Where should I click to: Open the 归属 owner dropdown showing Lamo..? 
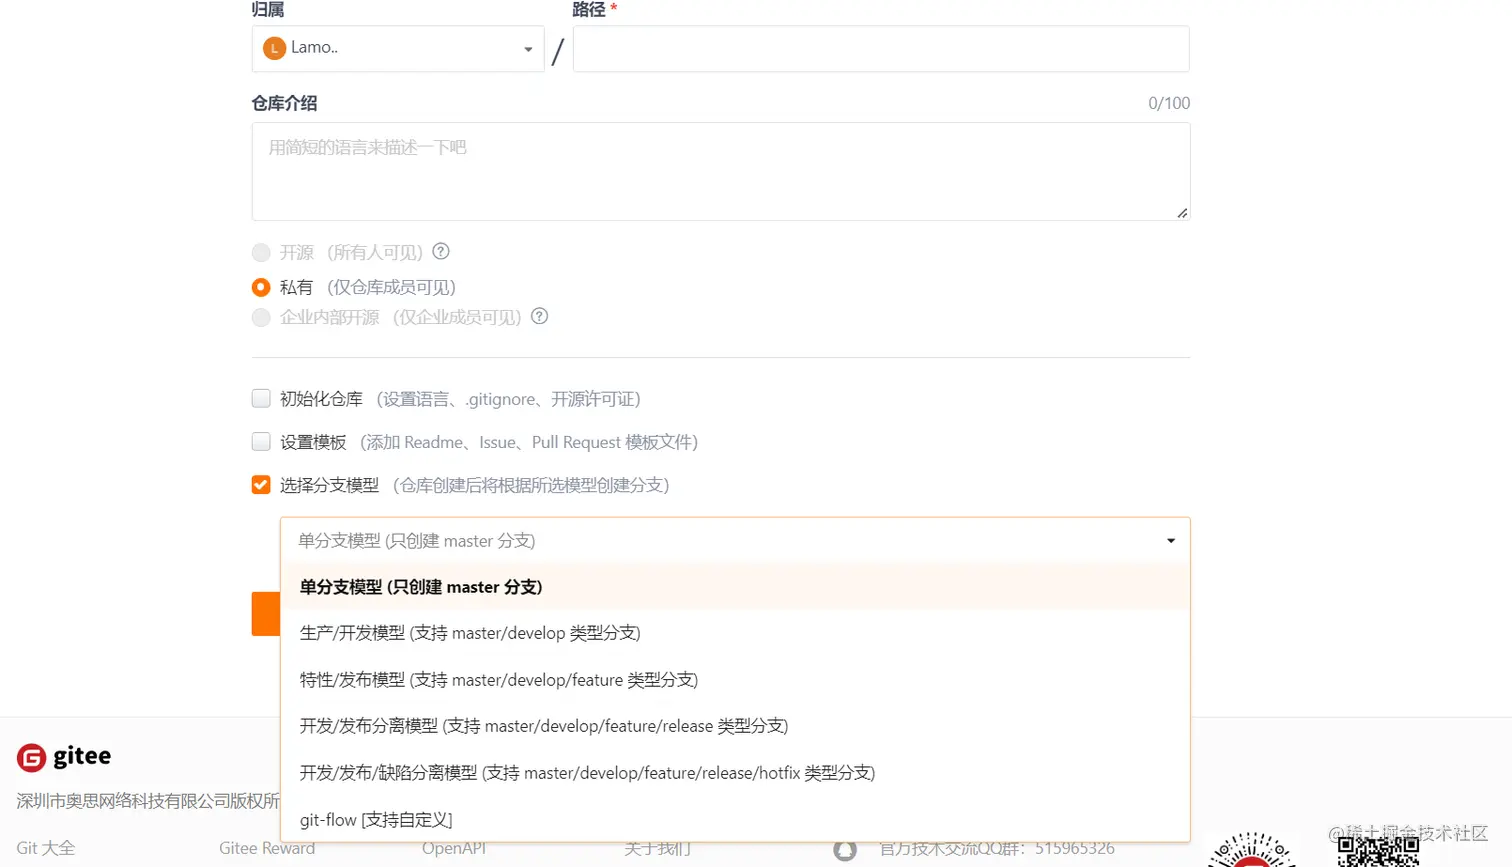[398, 48]
